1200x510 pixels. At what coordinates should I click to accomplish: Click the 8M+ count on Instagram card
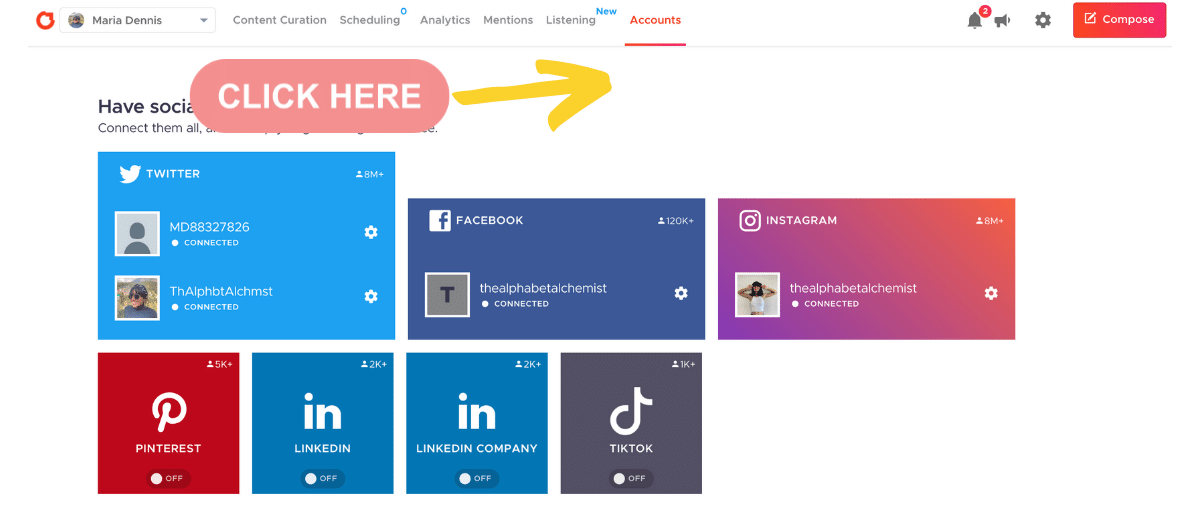[x=990, y=221]
